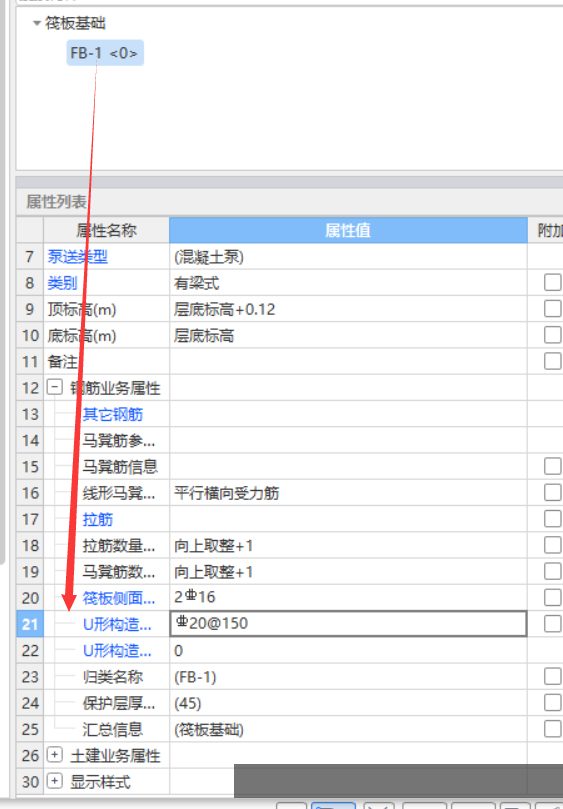Click the 属性名称 column header
This screenshot has height=809, width=563.
coord(106,230)
